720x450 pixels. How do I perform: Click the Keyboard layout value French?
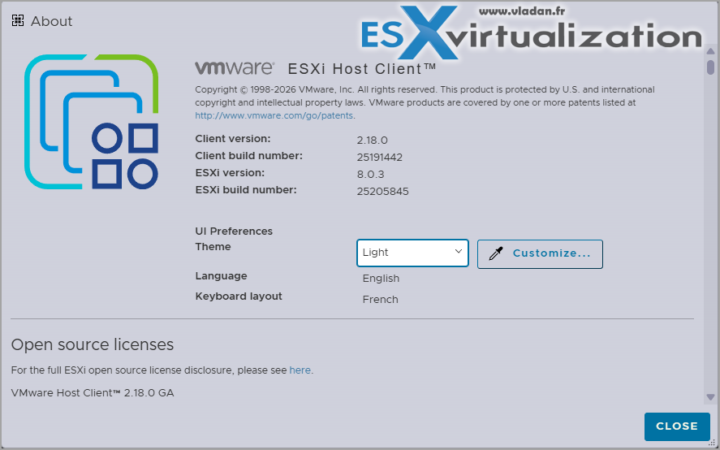[x=380, y=299]
